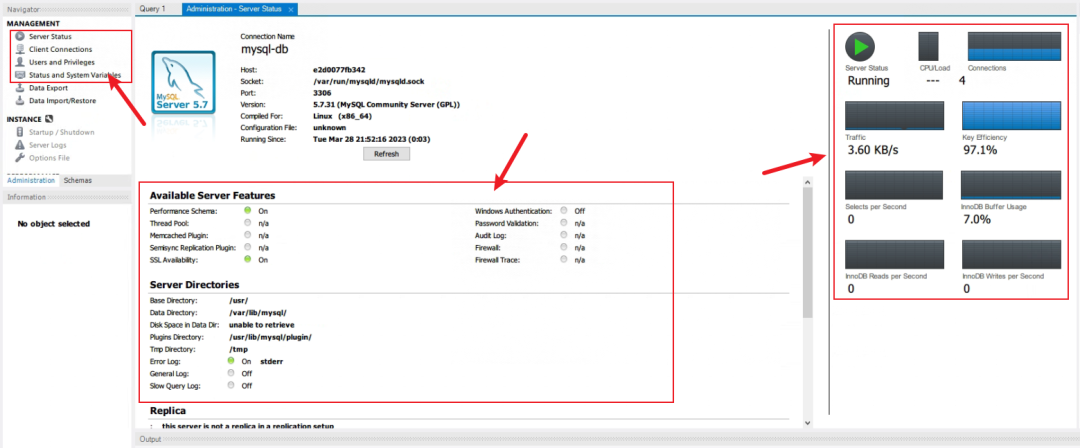Click the green Running server play icon
Viewport: 1080px width, 448px height.
click(860, 46)
